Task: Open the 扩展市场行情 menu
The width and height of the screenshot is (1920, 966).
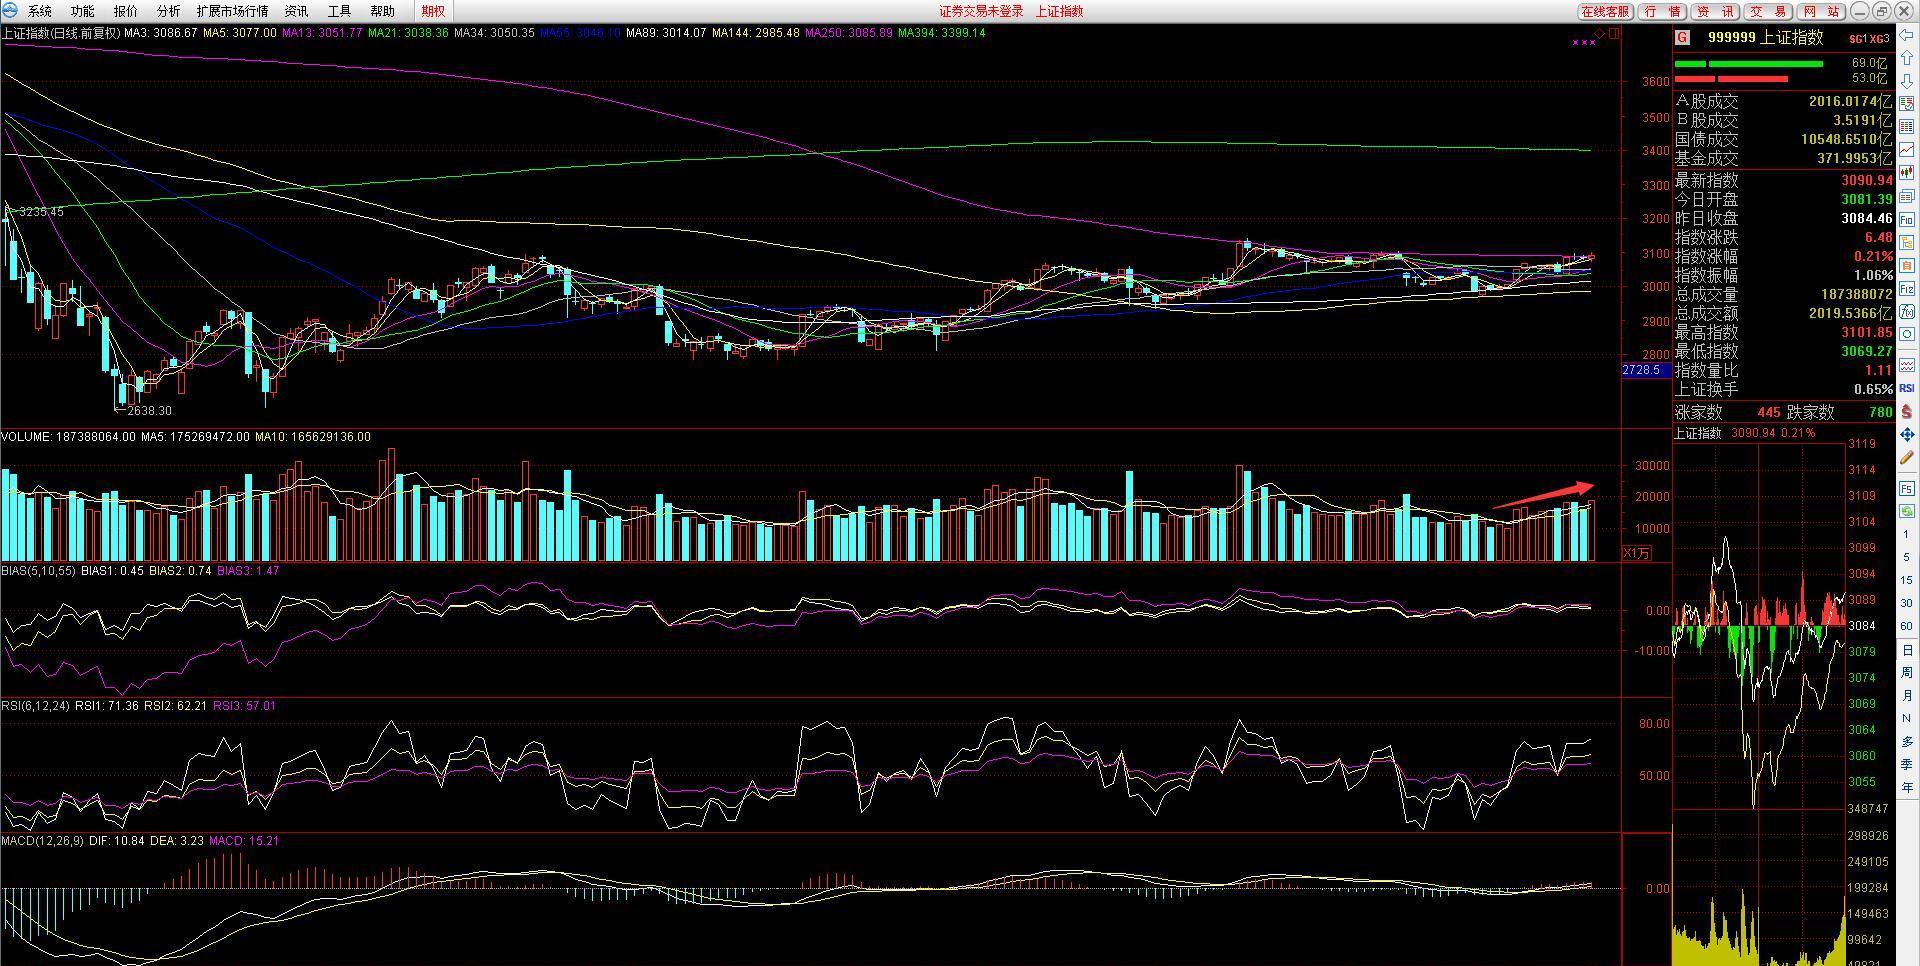Action: [232, 11]
